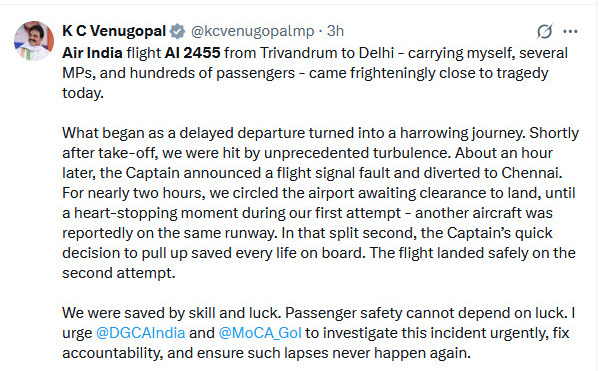Click the bold Air India text
Viewport: 601px width, 371px height.
(x=92, y=53)
